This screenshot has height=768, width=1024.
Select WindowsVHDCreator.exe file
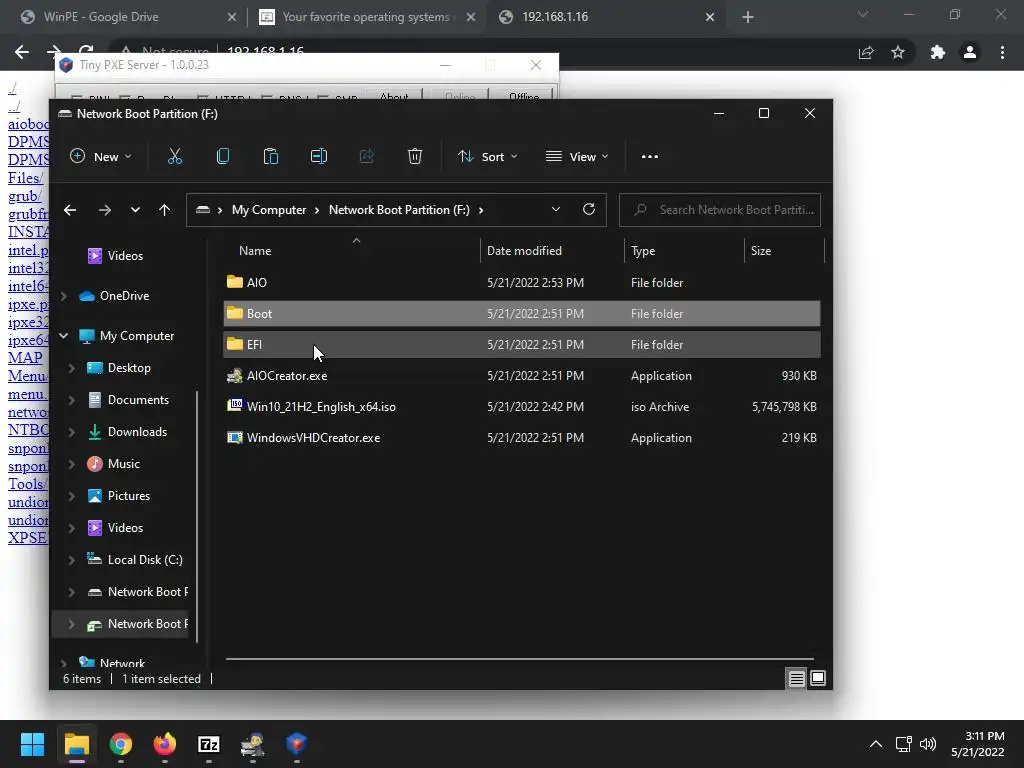pyautogui.click(x=522, y=438)
